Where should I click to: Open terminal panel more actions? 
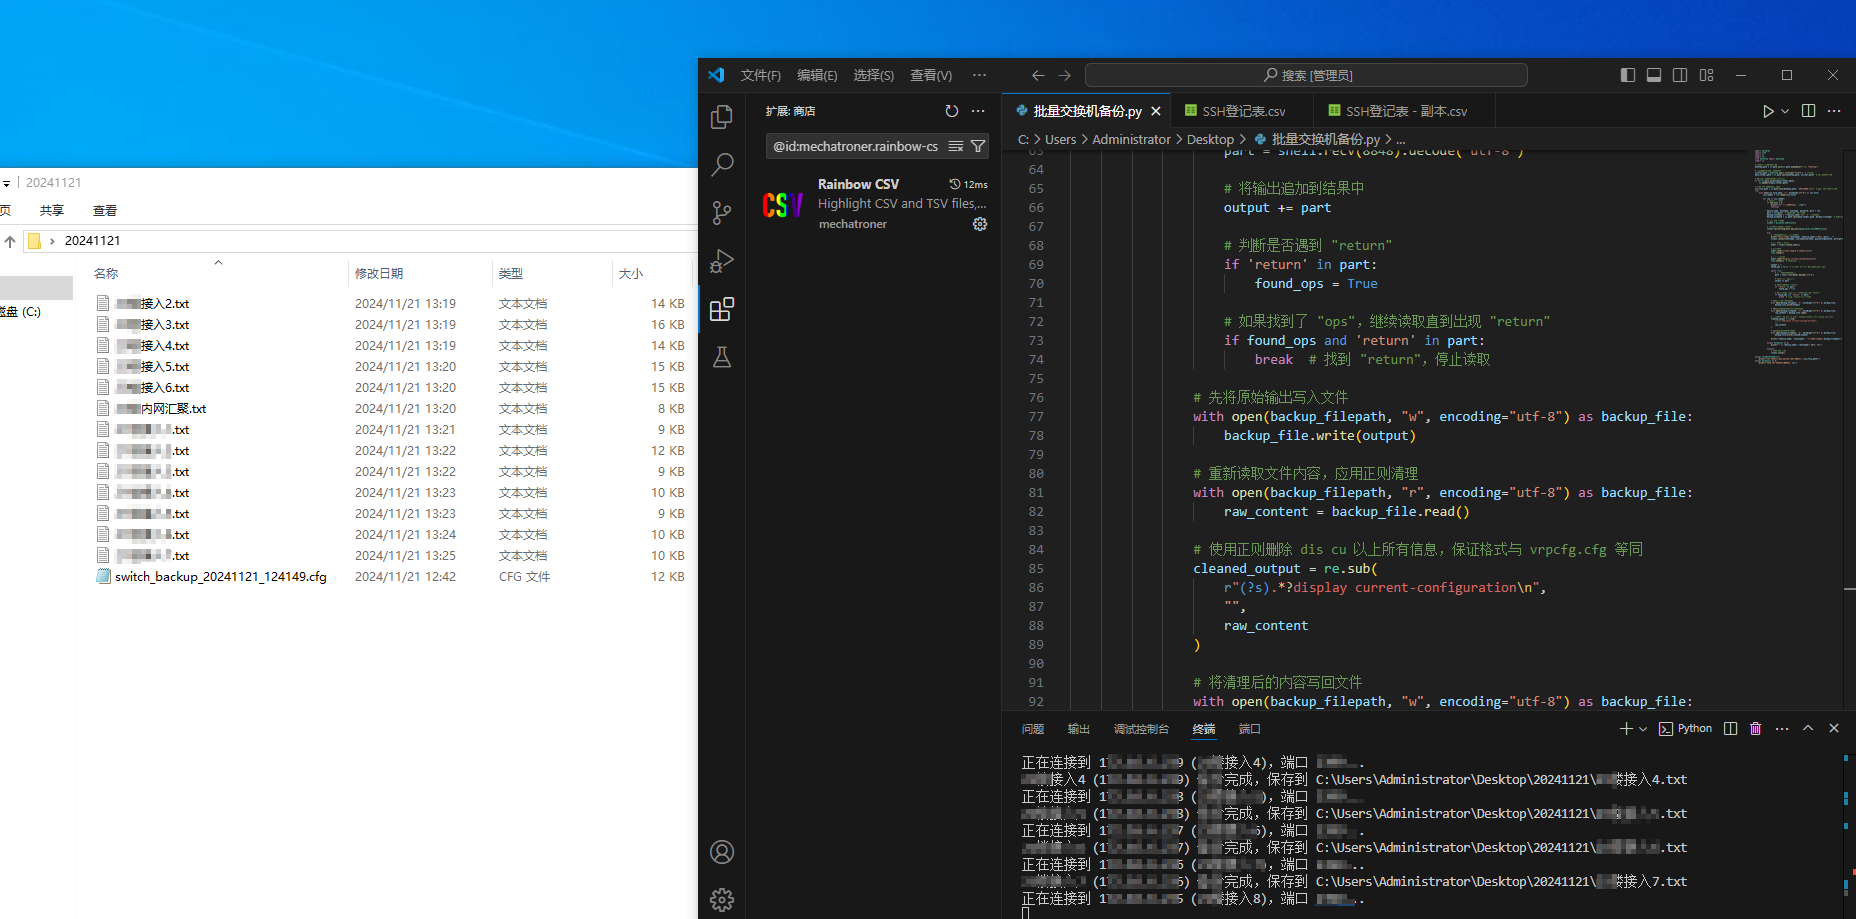point(1782,729)
